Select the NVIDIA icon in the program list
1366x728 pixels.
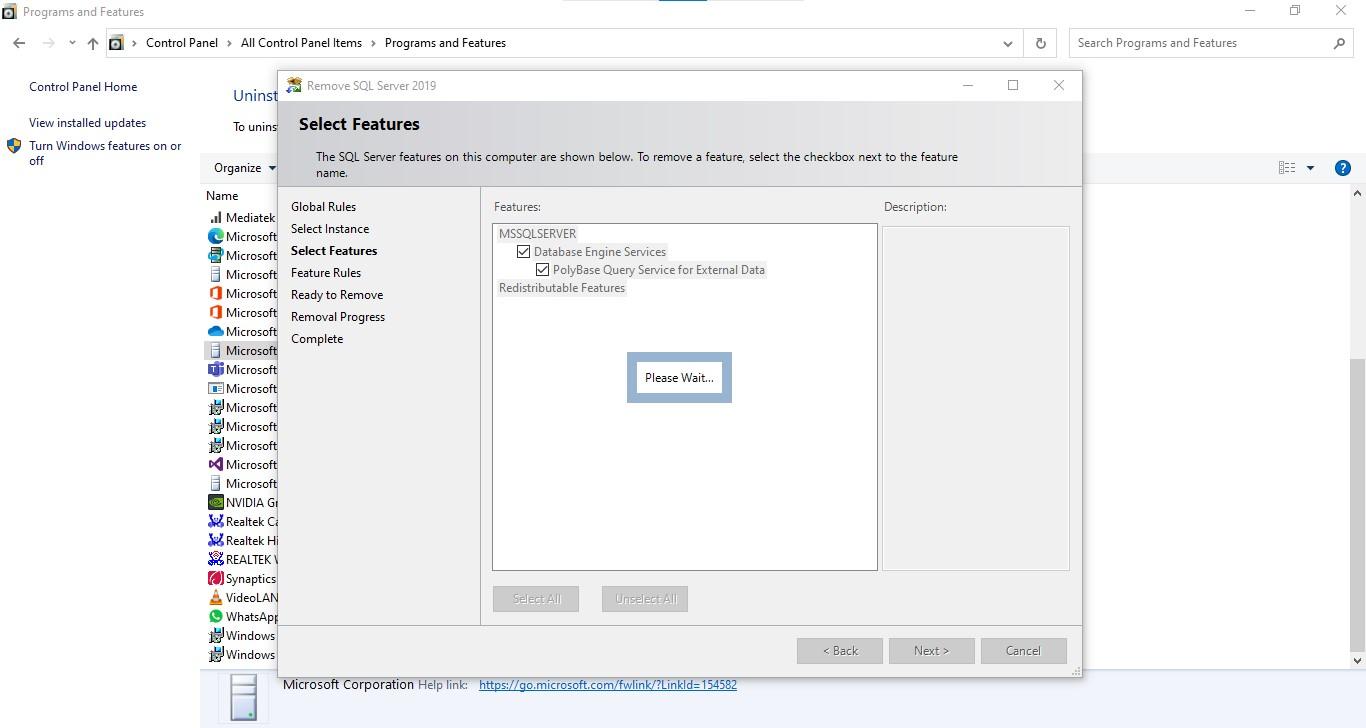click(215, 502)
